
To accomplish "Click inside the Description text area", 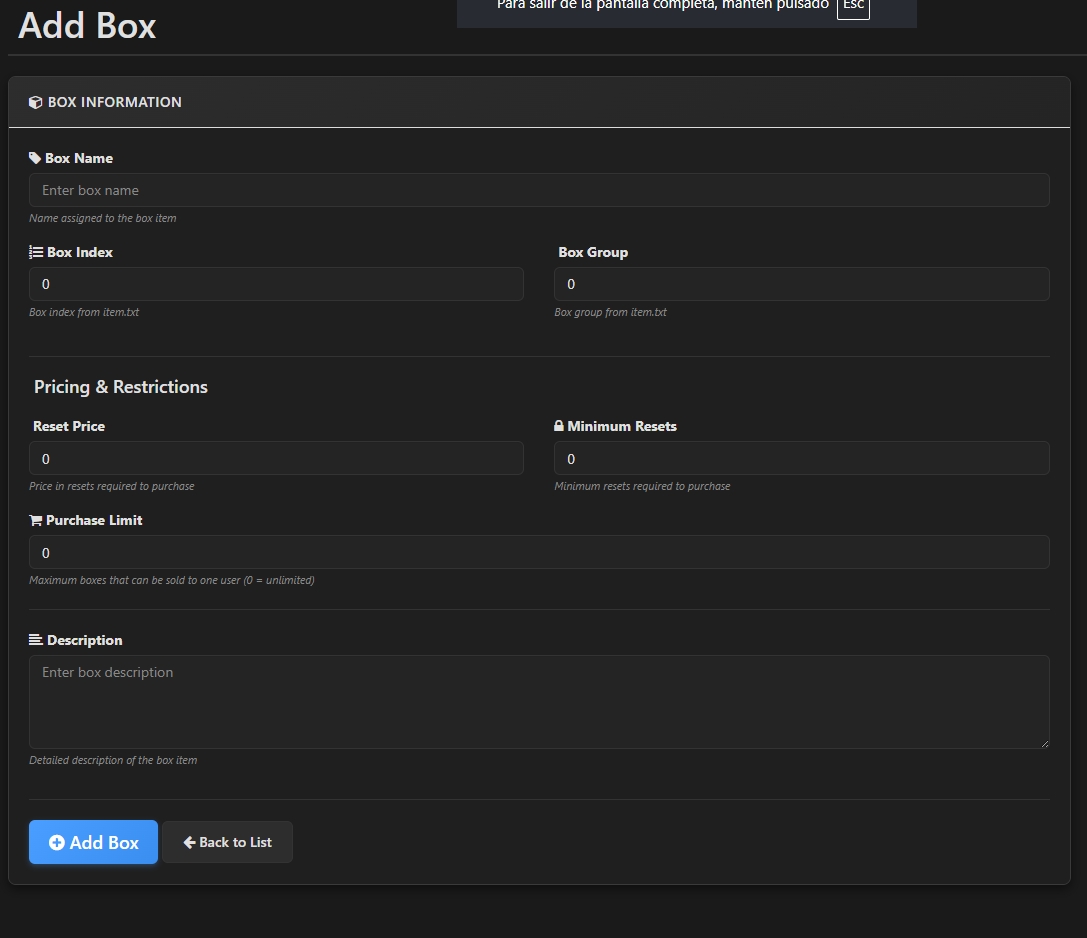I will click(x=539, y=702).
